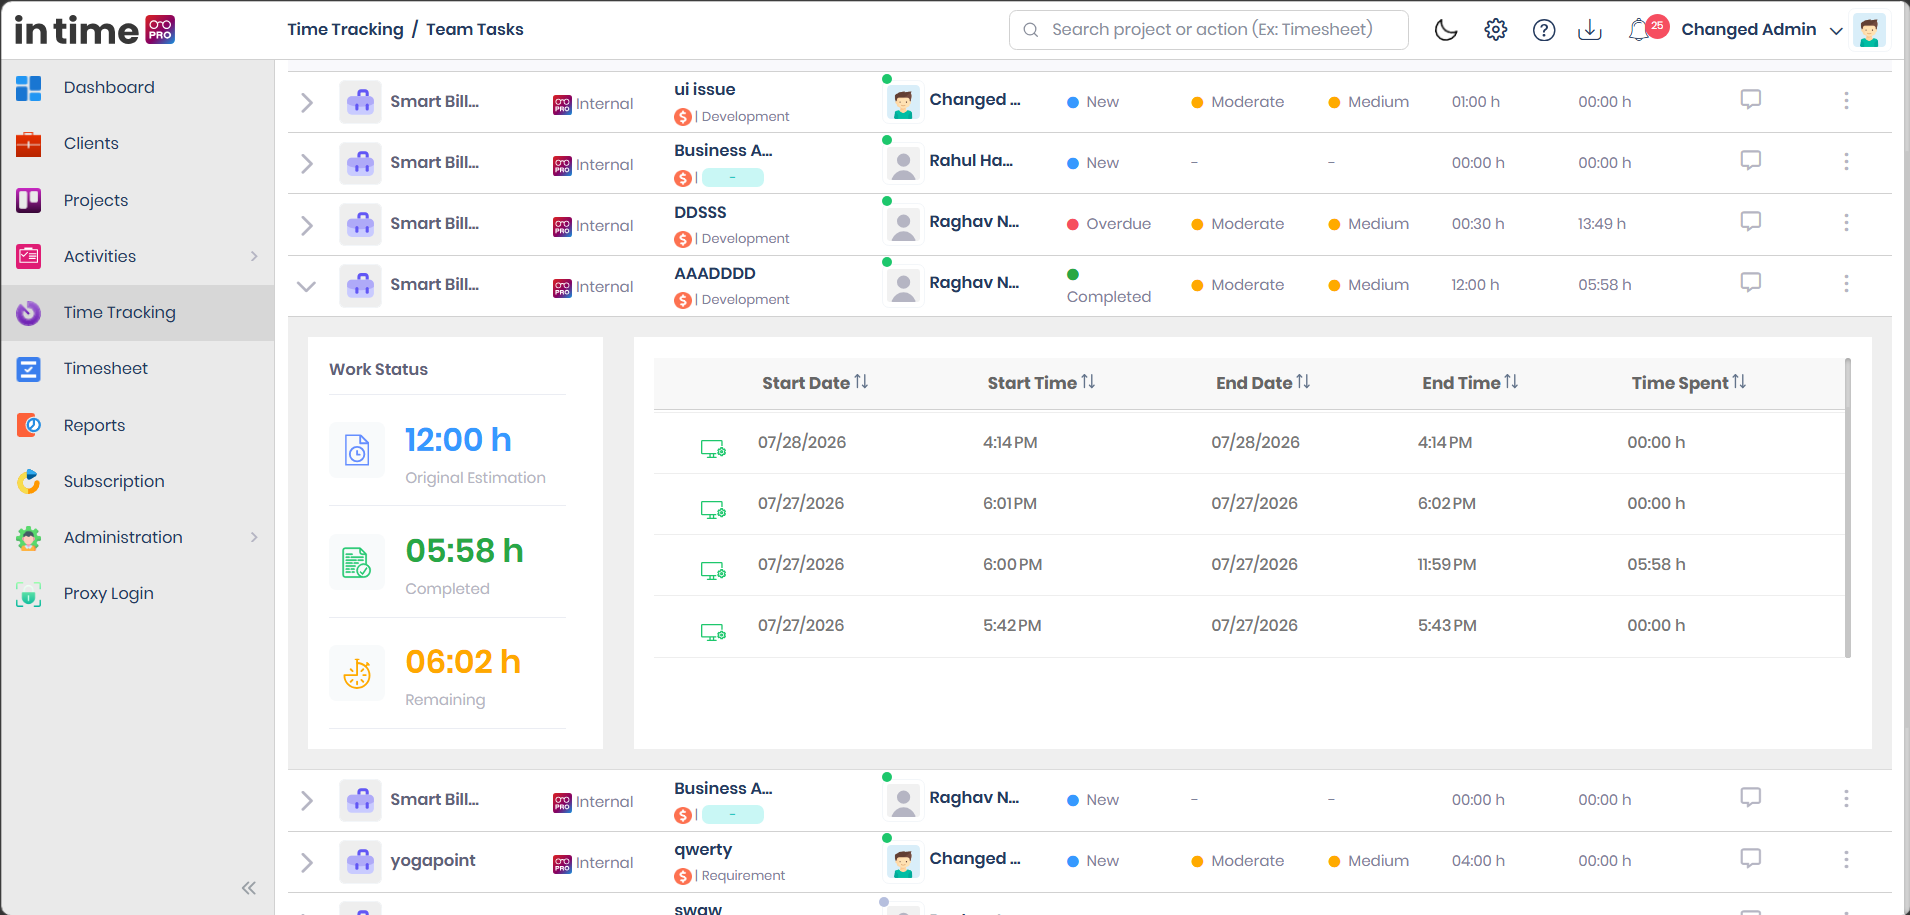Open the settings gear icon

coord(1495,30)
